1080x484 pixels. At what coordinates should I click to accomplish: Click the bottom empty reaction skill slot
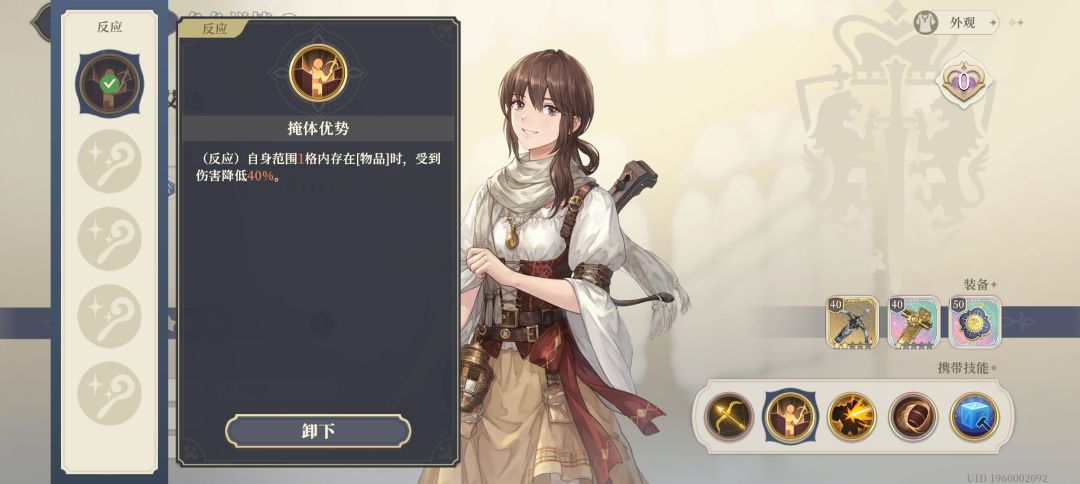[110, 392]
